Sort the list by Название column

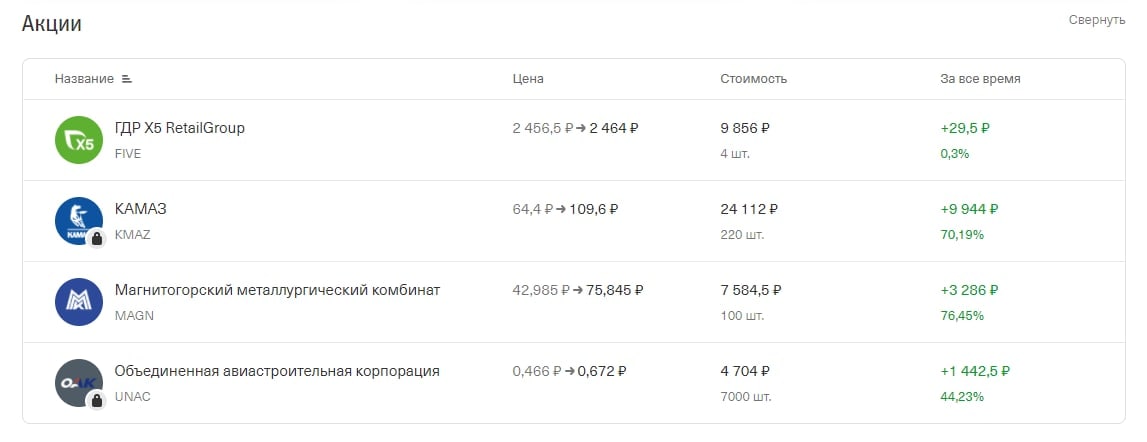[84, 79]
